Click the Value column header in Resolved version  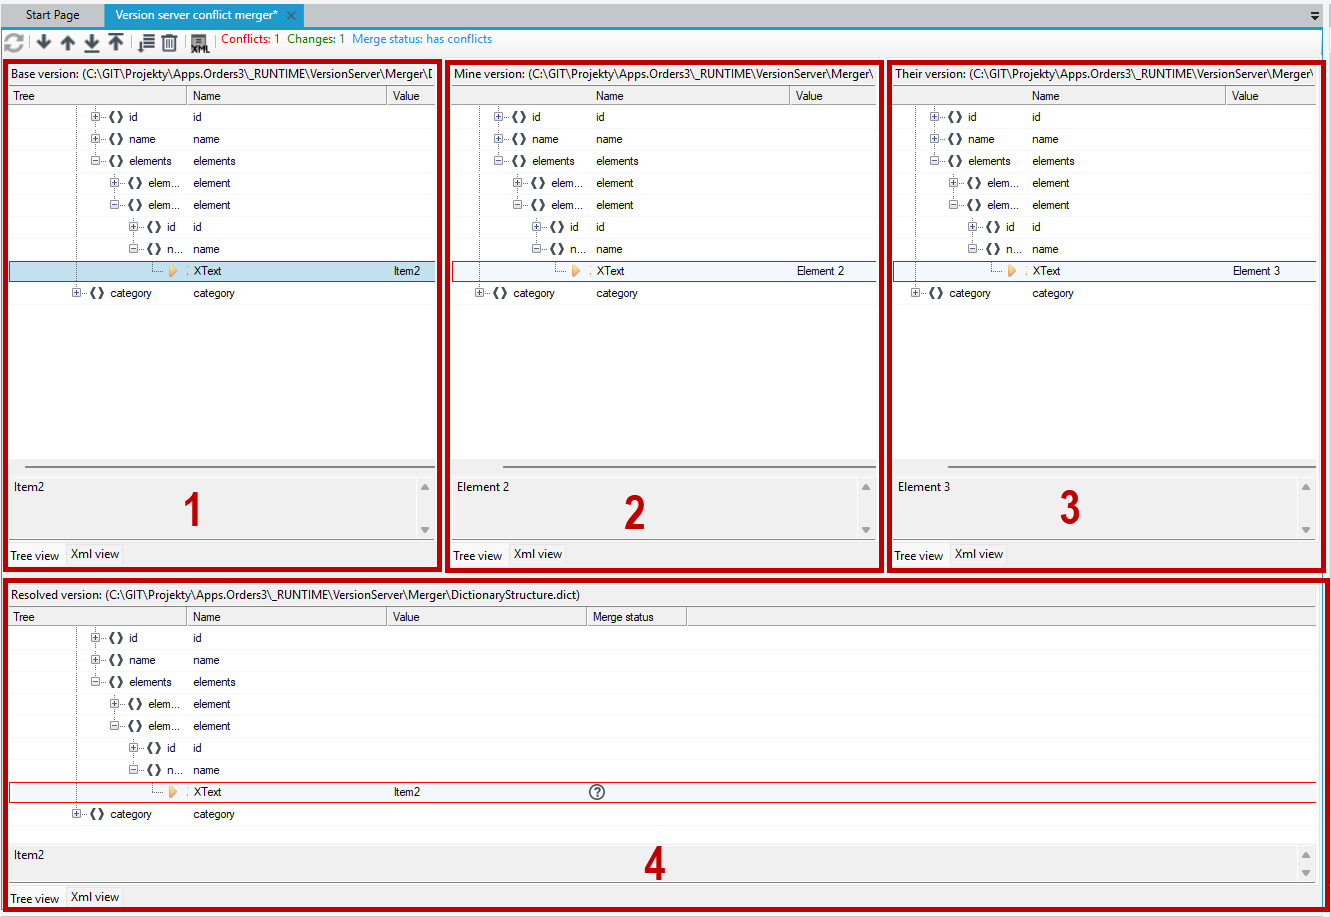click(486, 617)
